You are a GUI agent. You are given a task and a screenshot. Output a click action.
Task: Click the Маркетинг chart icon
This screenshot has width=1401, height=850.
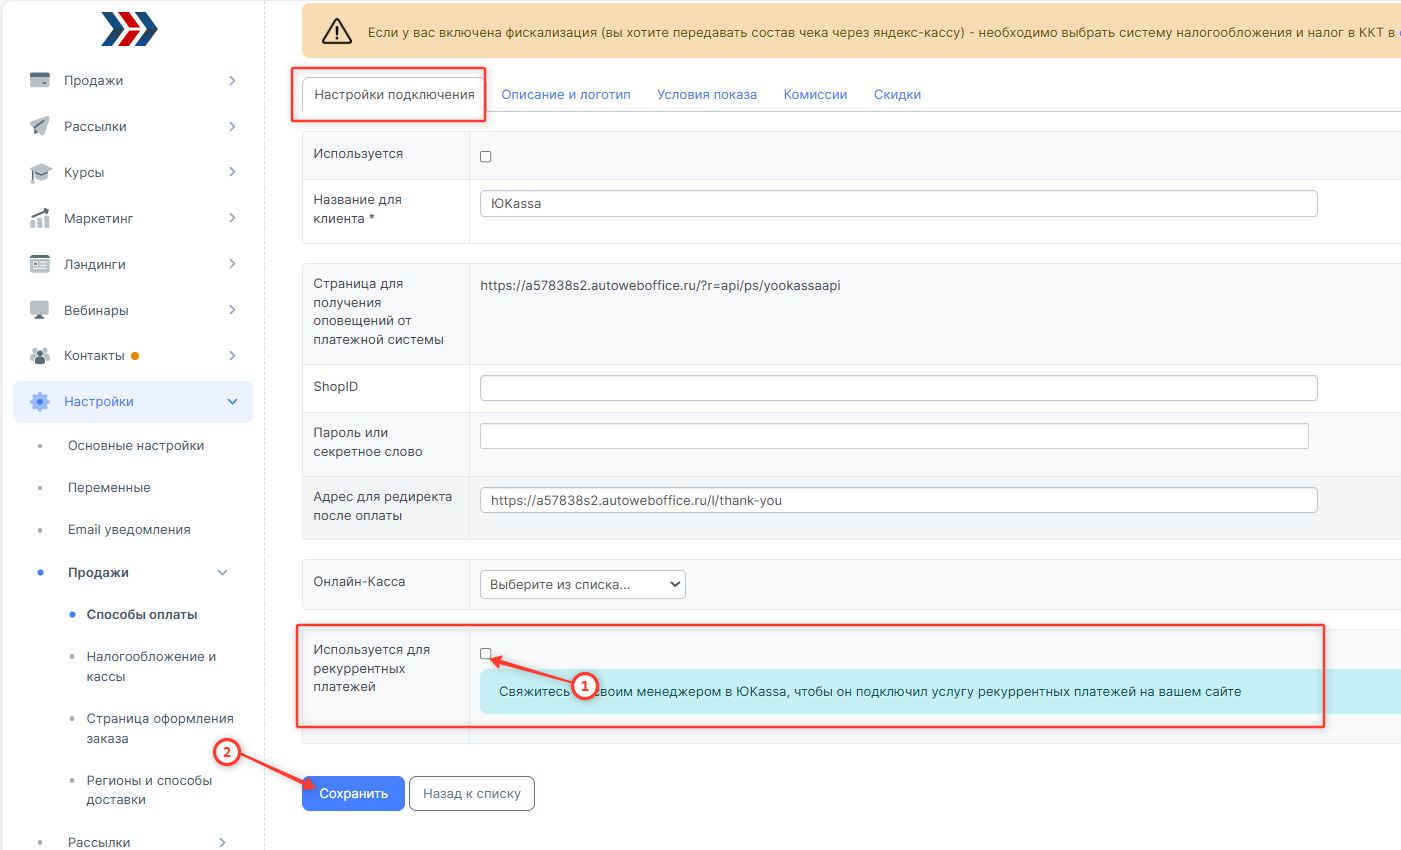tap(40, 218)
